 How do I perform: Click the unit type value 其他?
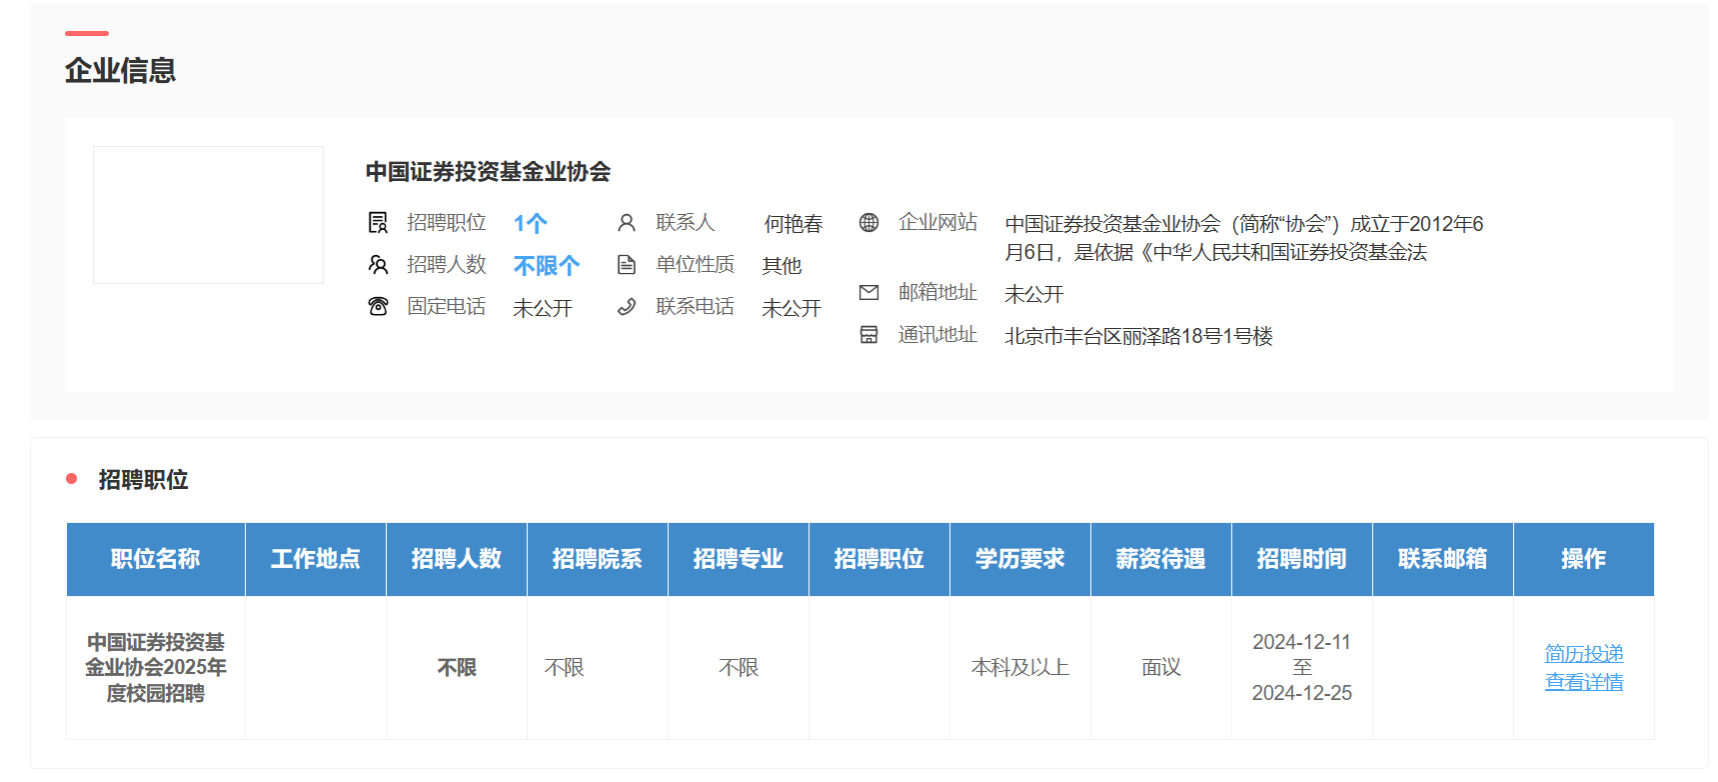(782, 266)
